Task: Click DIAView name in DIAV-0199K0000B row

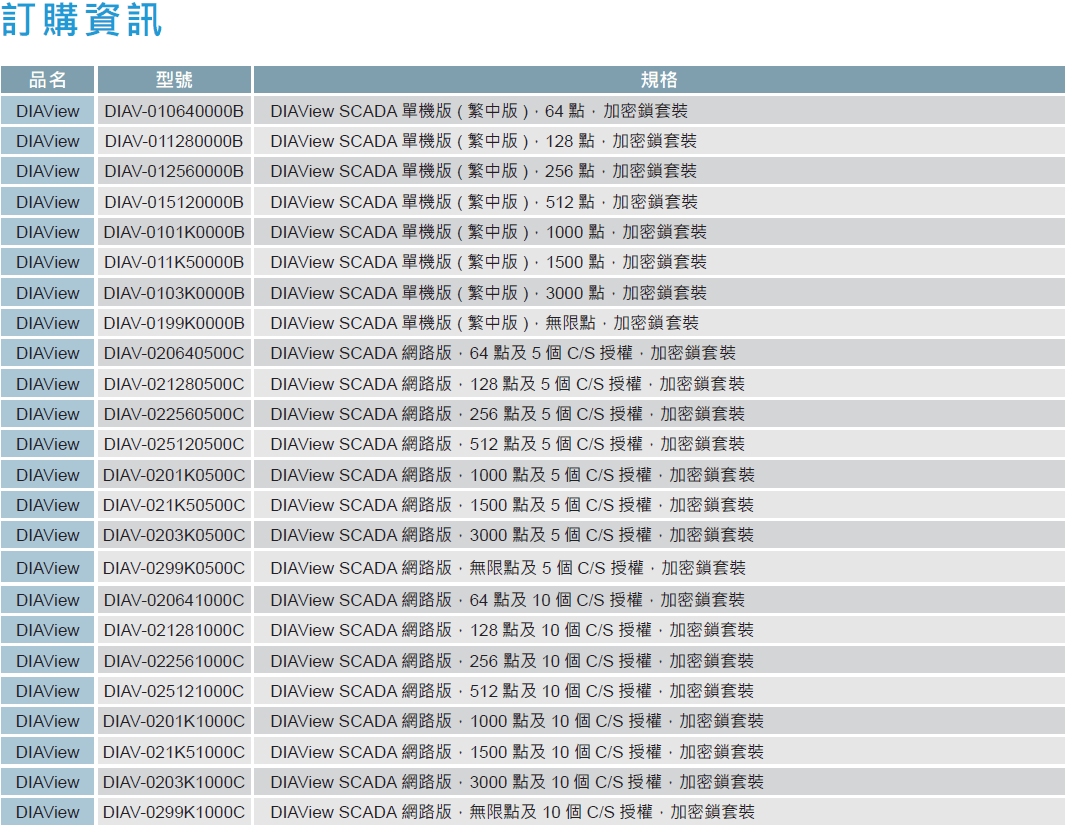Action: coord(48,323)
